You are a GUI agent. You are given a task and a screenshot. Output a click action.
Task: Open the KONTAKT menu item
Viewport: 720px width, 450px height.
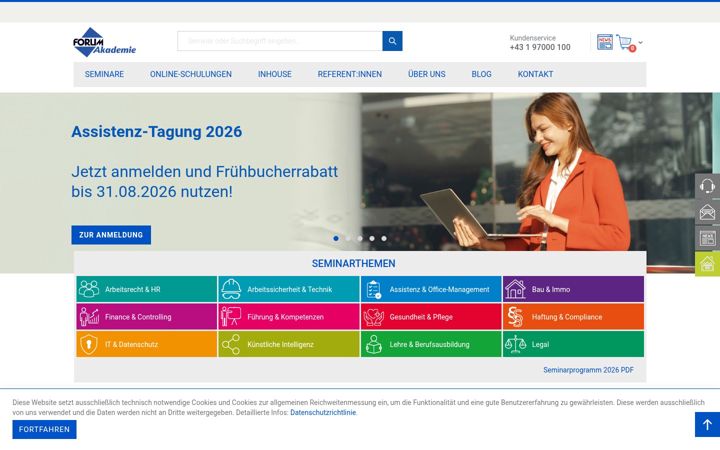click(535, 74)
